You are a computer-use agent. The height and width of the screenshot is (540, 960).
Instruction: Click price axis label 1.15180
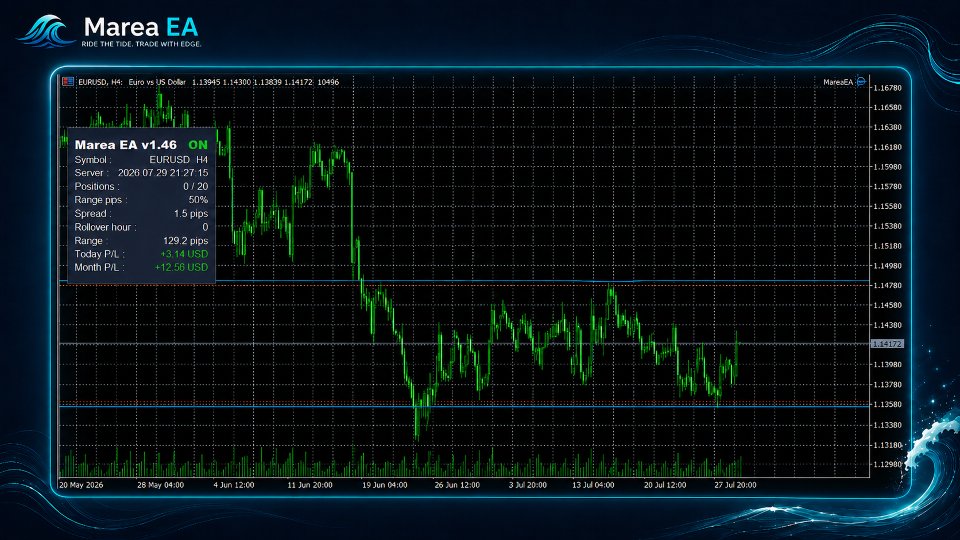[888, 246]
